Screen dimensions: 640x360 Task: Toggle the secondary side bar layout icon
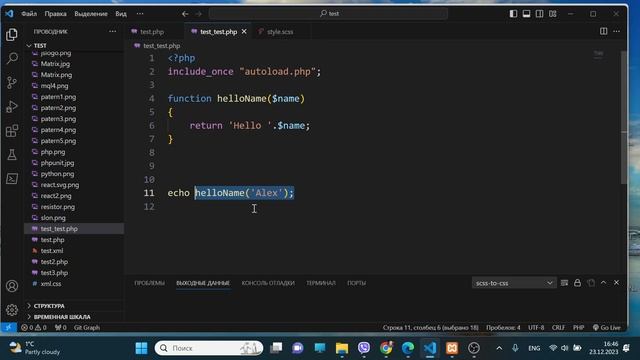coord(539,13)
